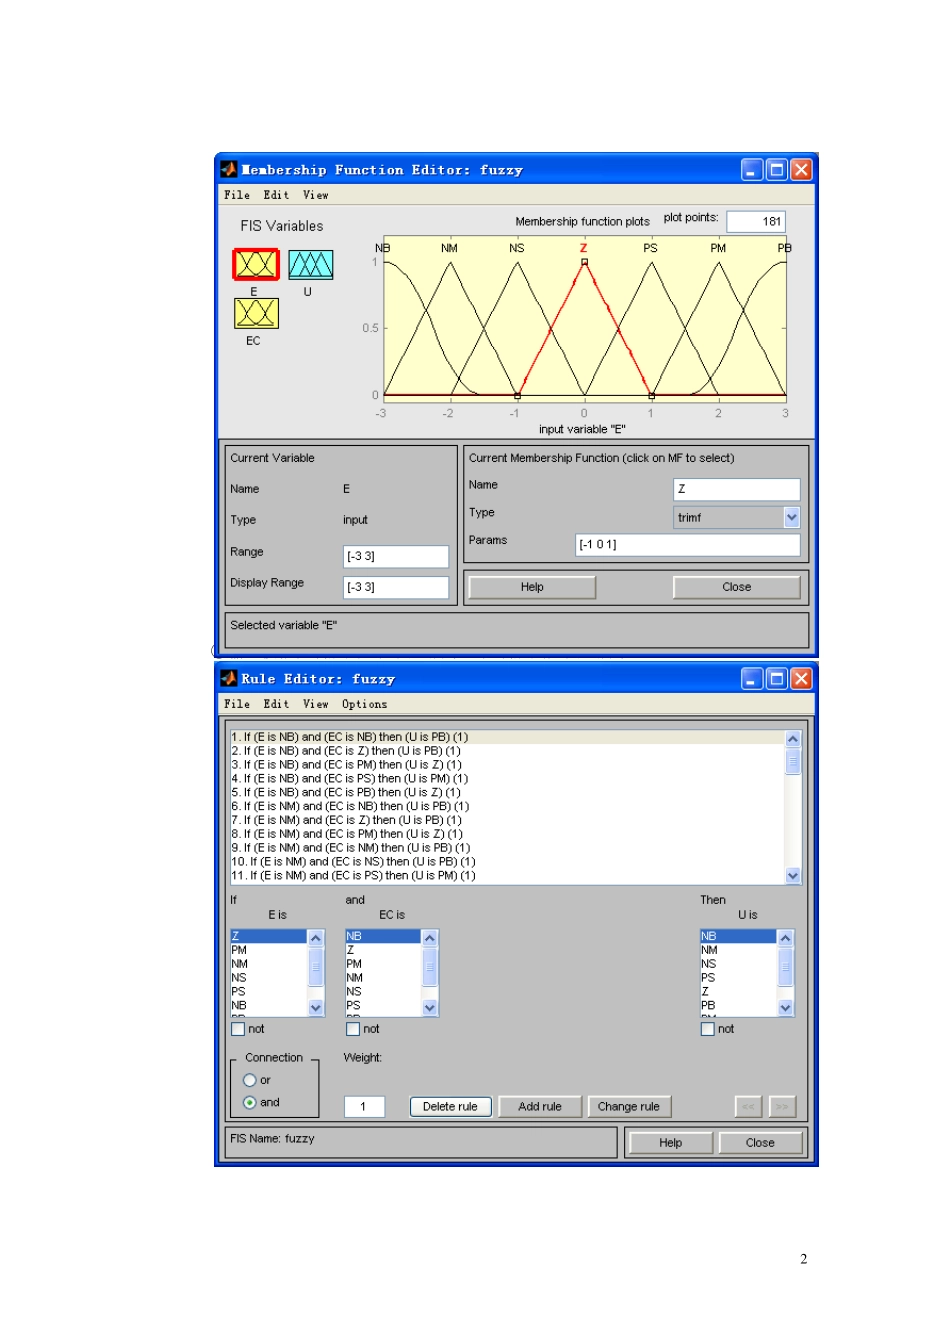
Task: Toggle 'not' checkbox under EC is list
Action: point(353,1029)
